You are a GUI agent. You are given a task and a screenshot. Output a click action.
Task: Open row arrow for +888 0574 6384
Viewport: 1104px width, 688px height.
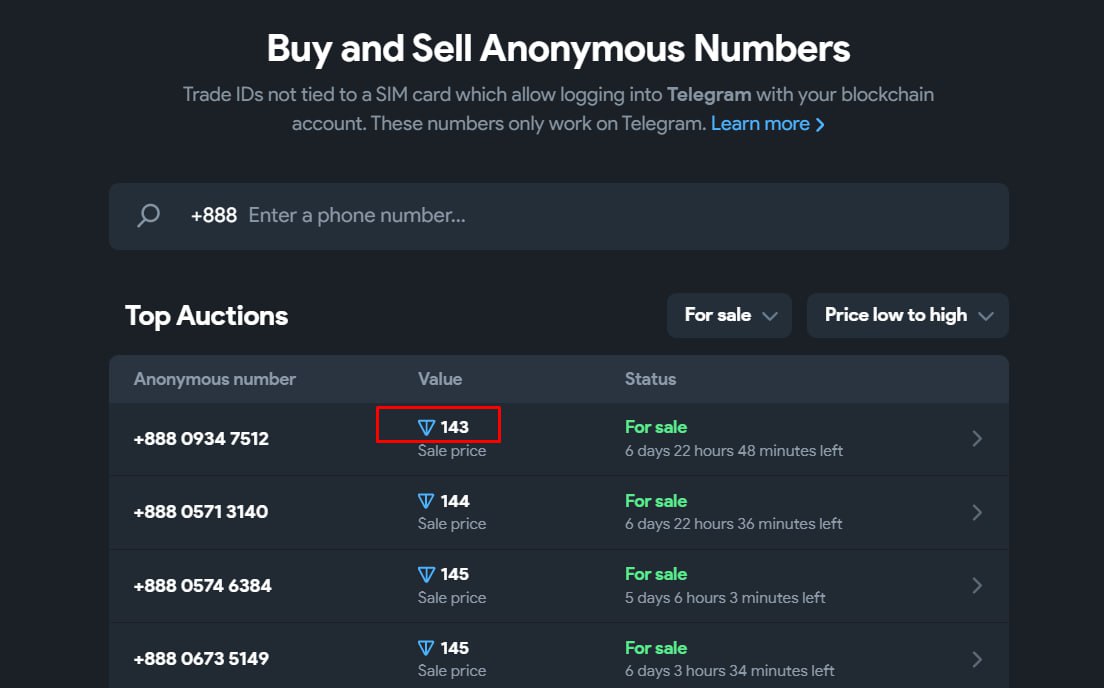pyautogui.click(x=977, y=585)
